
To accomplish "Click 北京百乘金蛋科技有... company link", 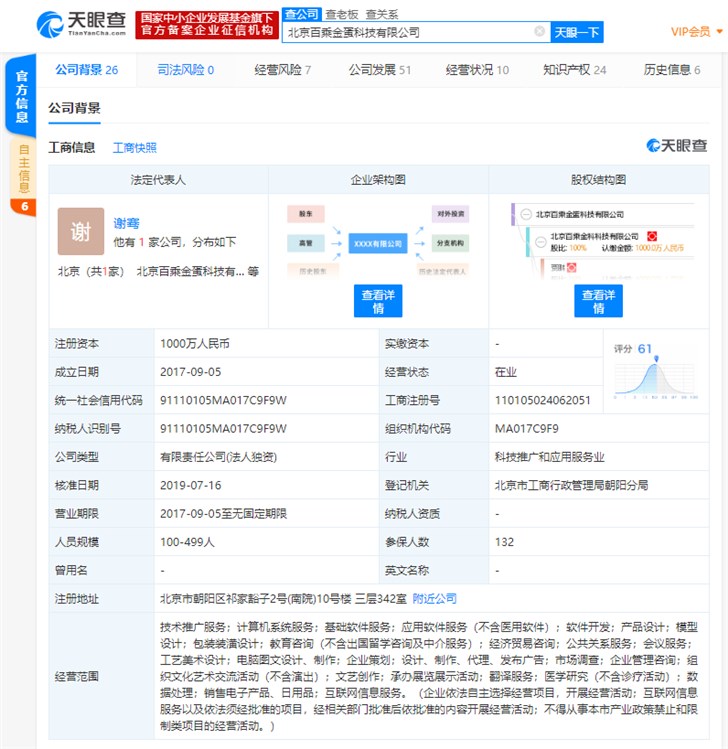I will [191, 271].
